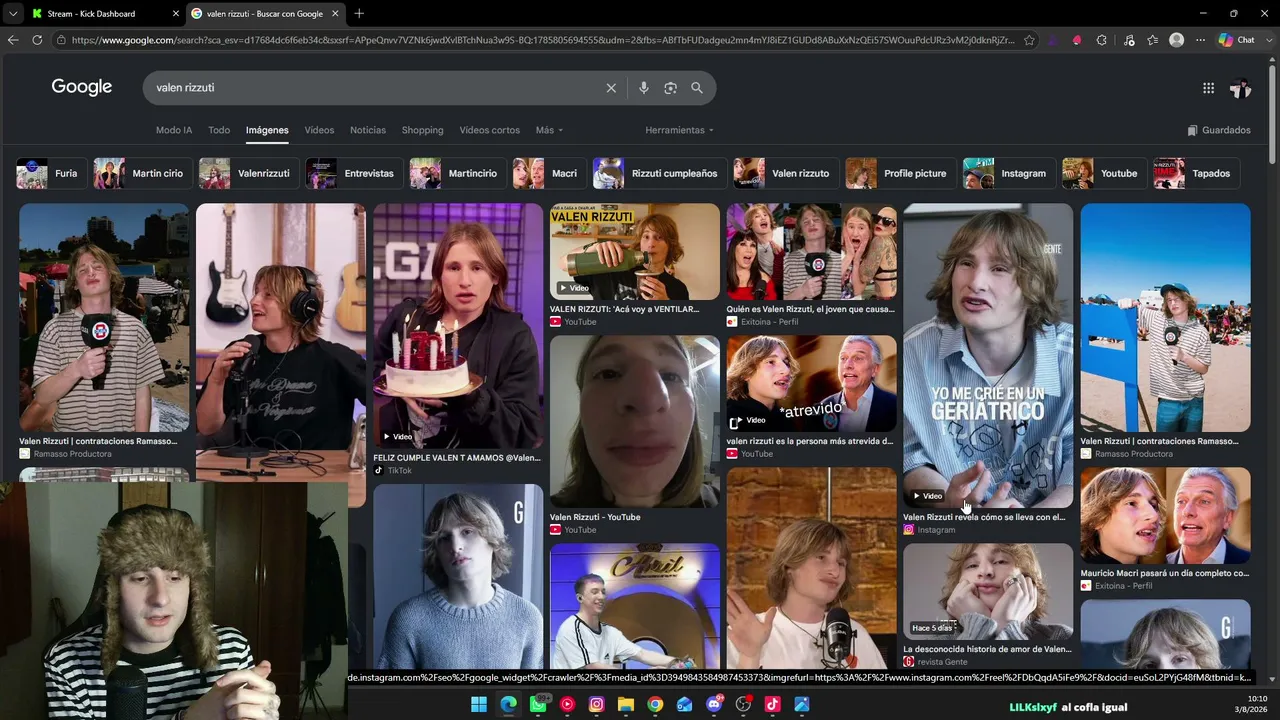Close the Stream - Kick Dashboard tab

pos(176,13)
